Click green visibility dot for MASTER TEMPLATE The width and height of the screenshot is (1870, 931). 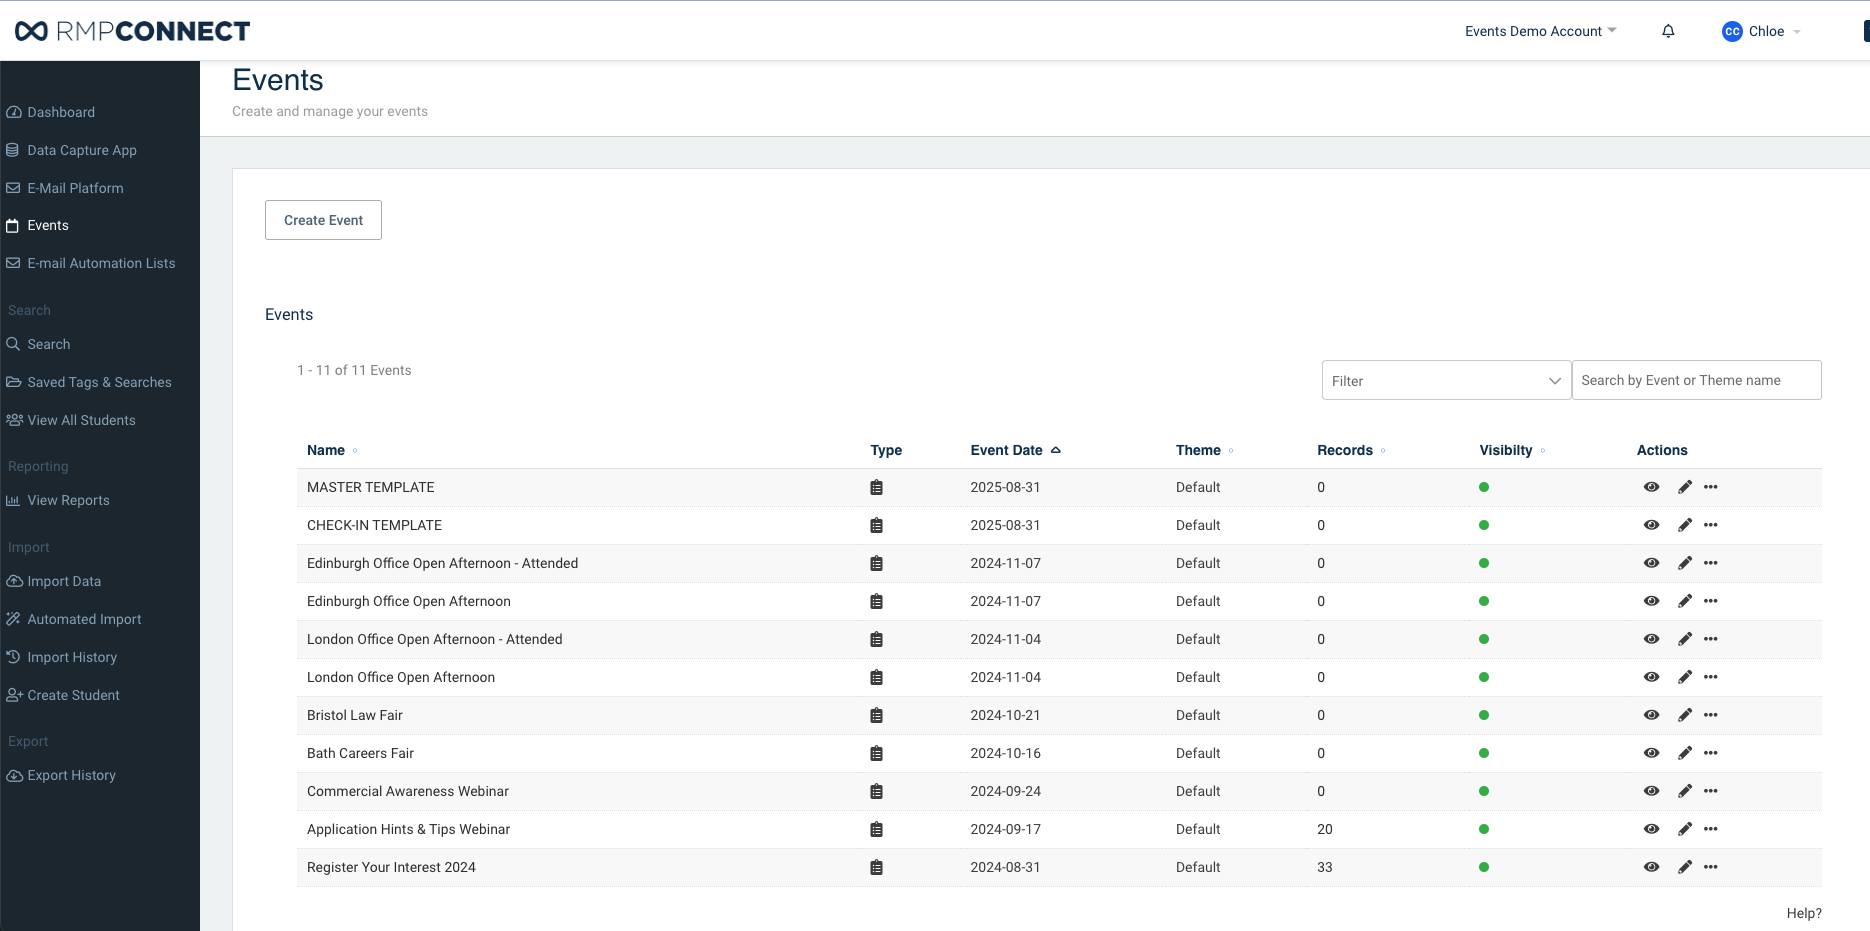coord(1484,487)
